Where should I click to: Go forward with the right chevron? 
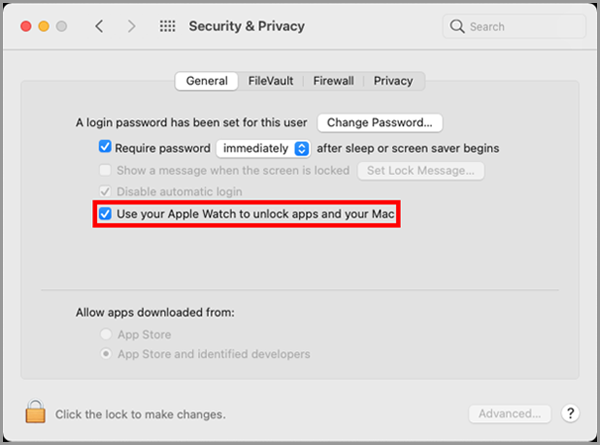coord(131,27)
